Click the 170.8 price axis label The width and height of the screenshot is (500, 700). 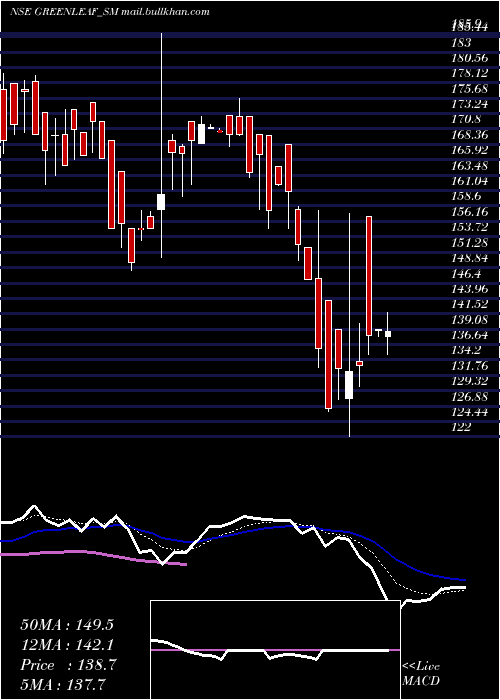click(465, 119)
